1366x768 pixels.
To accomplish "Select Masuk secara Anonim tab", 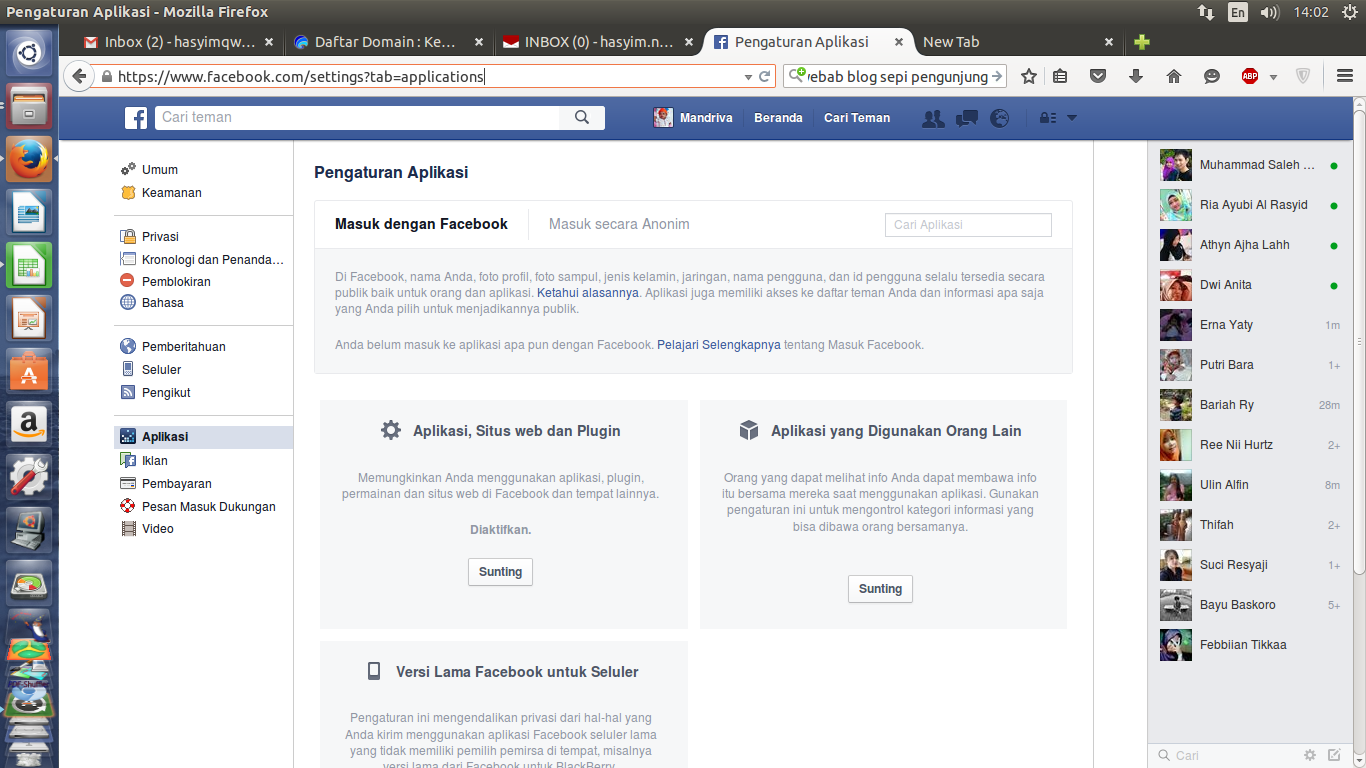I will coord(619,224).
